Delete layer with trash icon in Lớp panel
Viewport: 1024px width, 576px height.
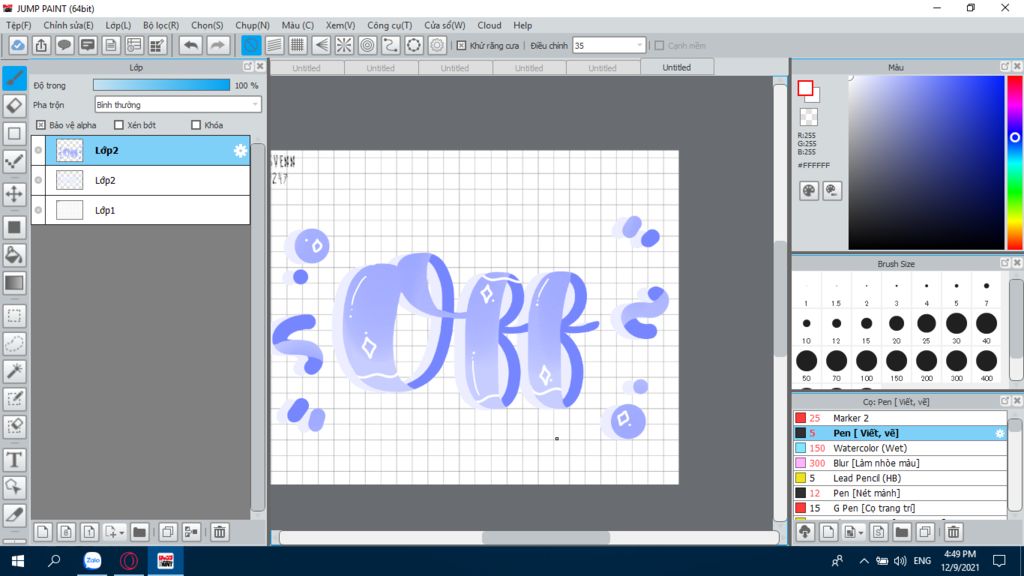[219, 532]
